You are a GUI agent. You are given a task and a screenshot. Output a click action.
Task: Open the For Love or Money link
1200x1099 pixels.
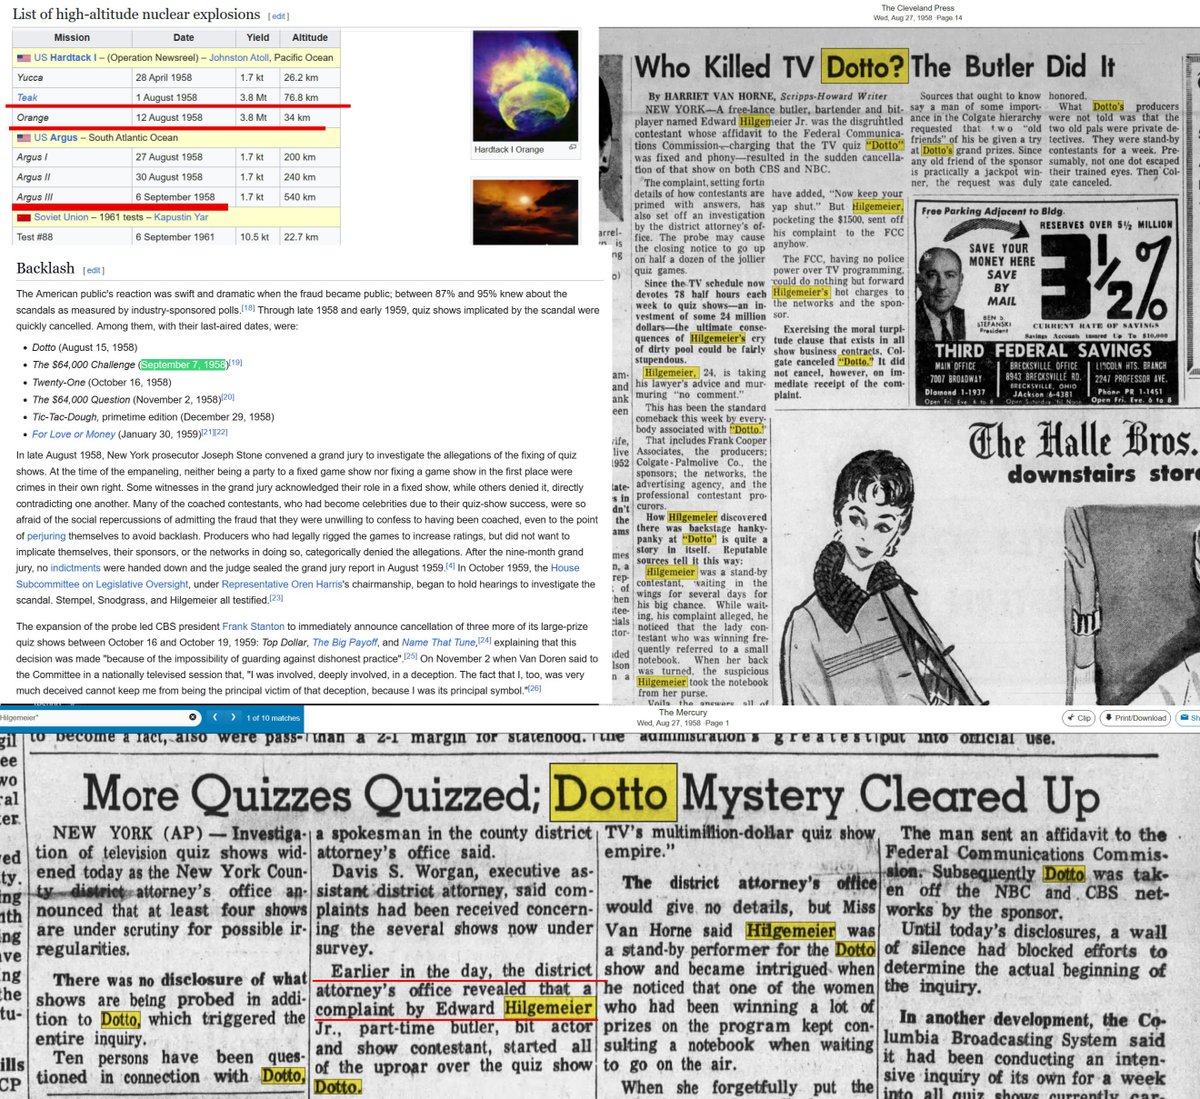pyautogui.click(x=74, y=434)
